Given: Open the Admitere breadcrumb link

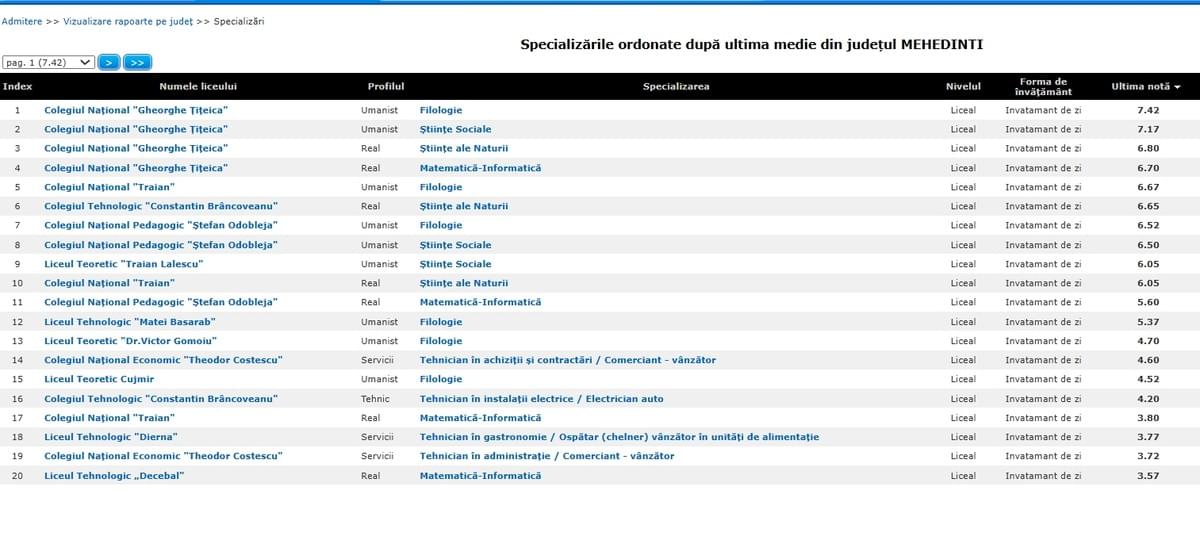Looking at the screenshot, I should click(x=22, y=21).
